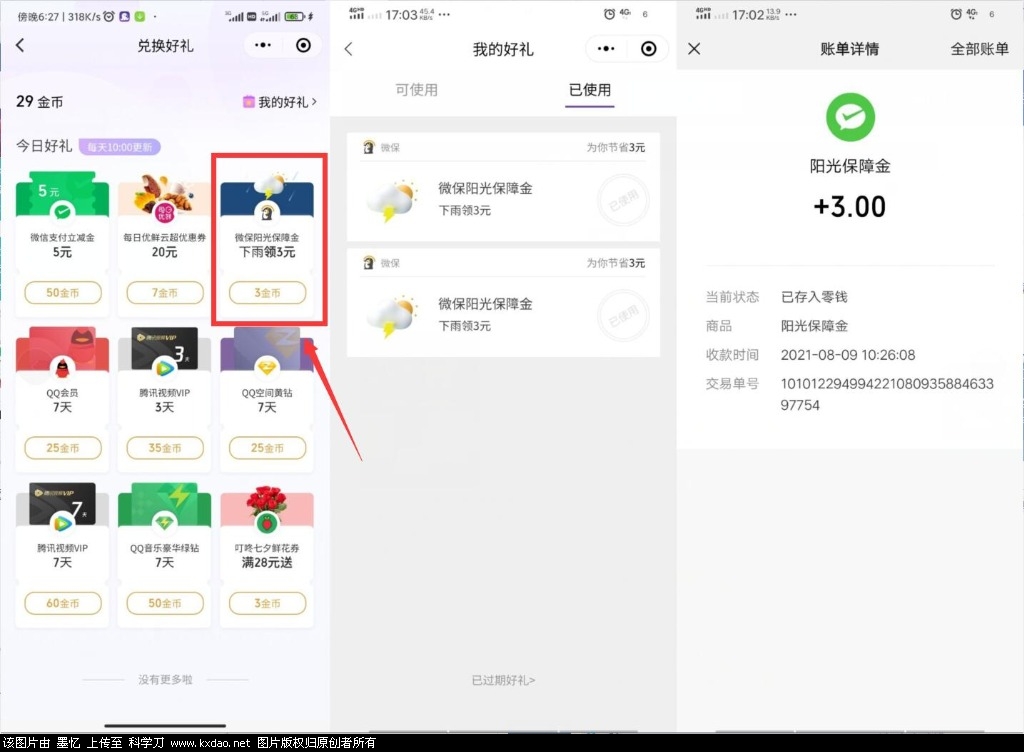This screenshot has width=1024, height=752.
Task: Open 全部账单 to view all bills
Action: pyautogui.click(x=979, y=49)
